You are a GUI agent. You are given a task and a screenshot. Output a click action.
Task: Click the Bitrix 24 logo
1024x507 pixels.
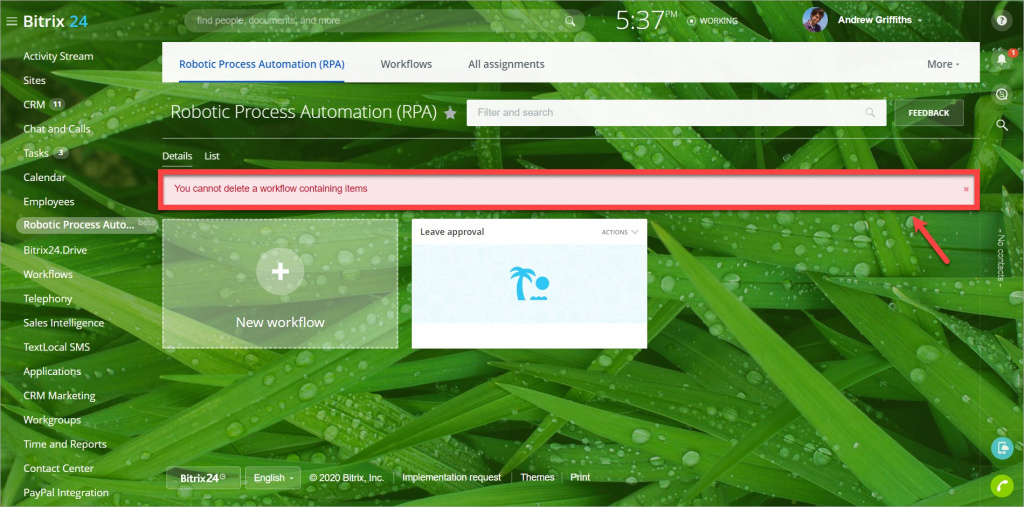coord(56,21)
